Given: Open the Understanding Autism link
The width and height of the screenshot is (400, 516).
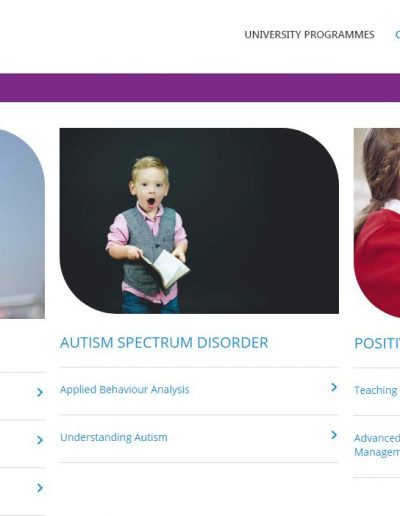Looking at the screenshot, I should 114,437.
